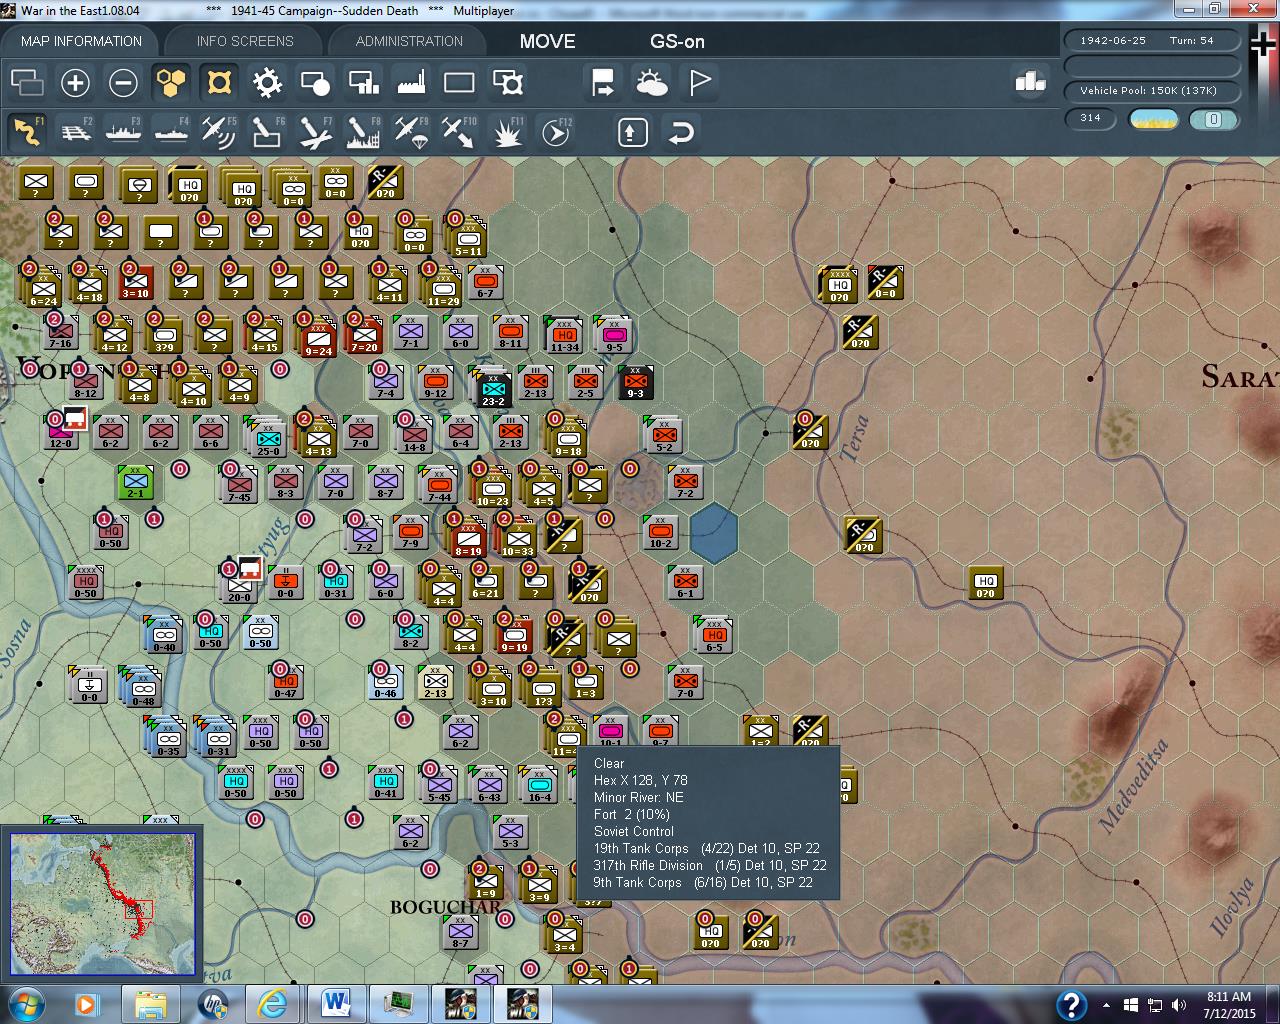
Task: Select the F2 rail move mode
Action: (x=75, y=131)
